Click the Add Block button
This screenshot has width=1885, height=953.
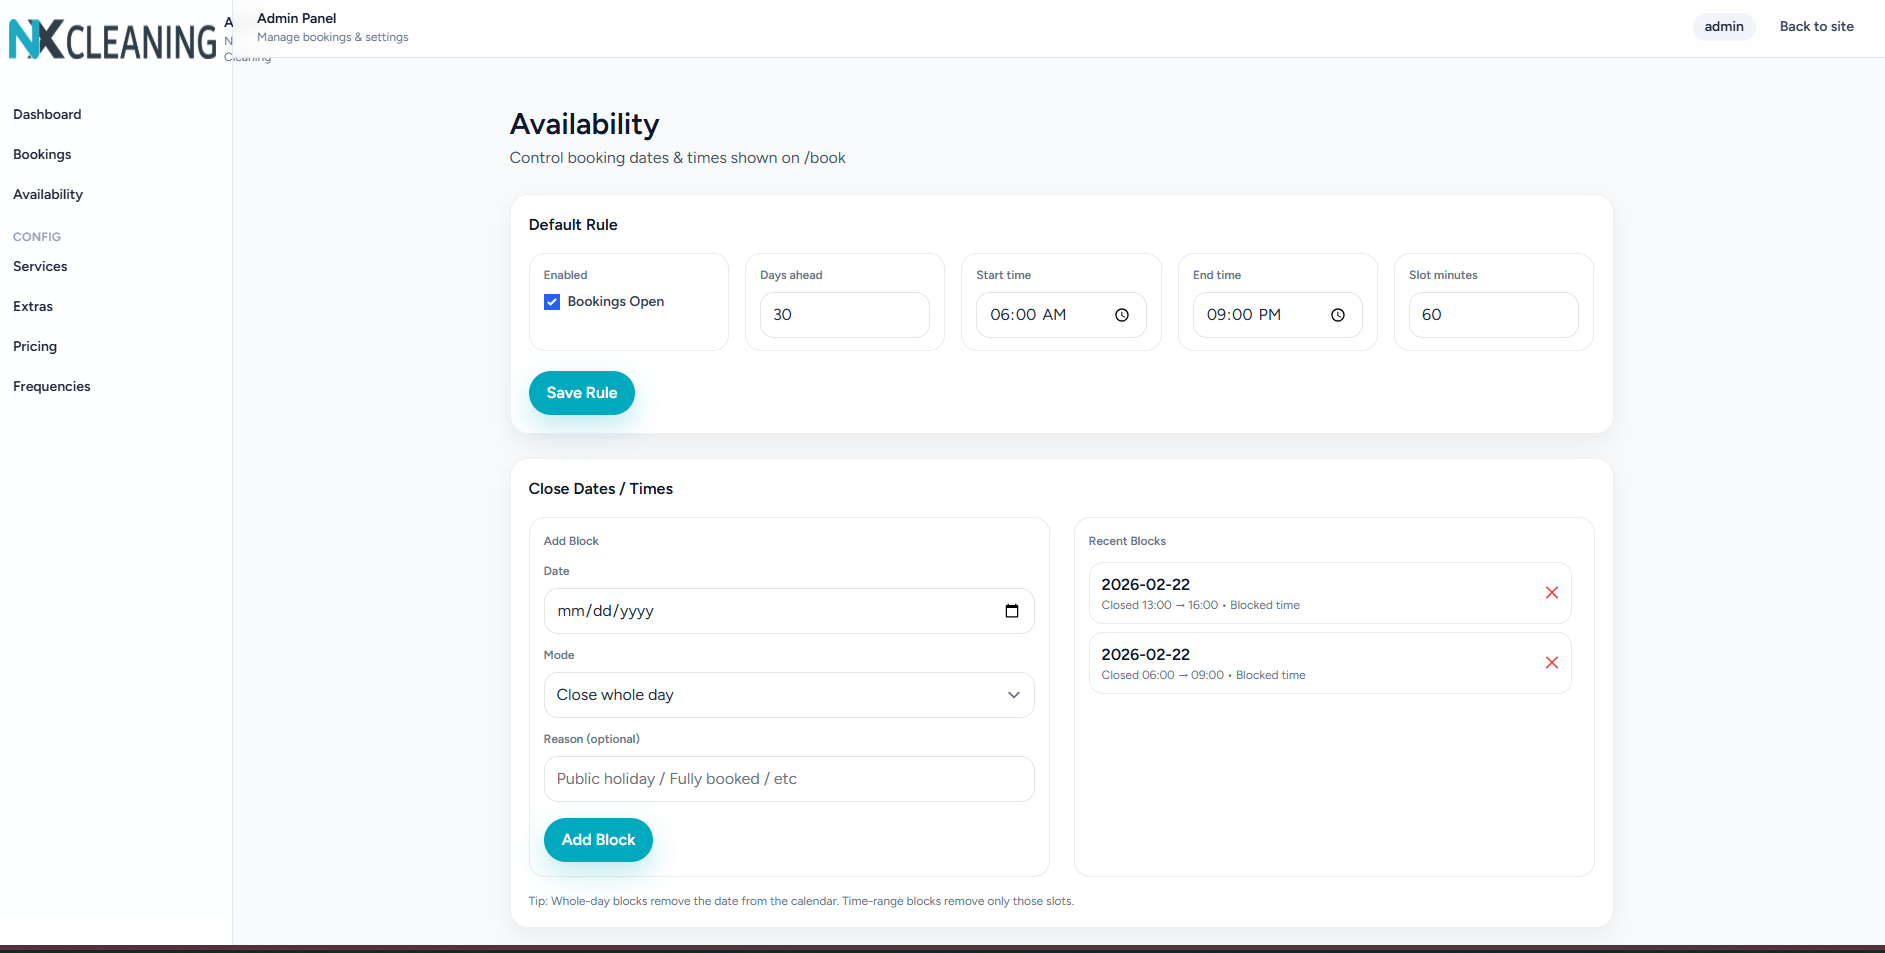pos(598,840)
